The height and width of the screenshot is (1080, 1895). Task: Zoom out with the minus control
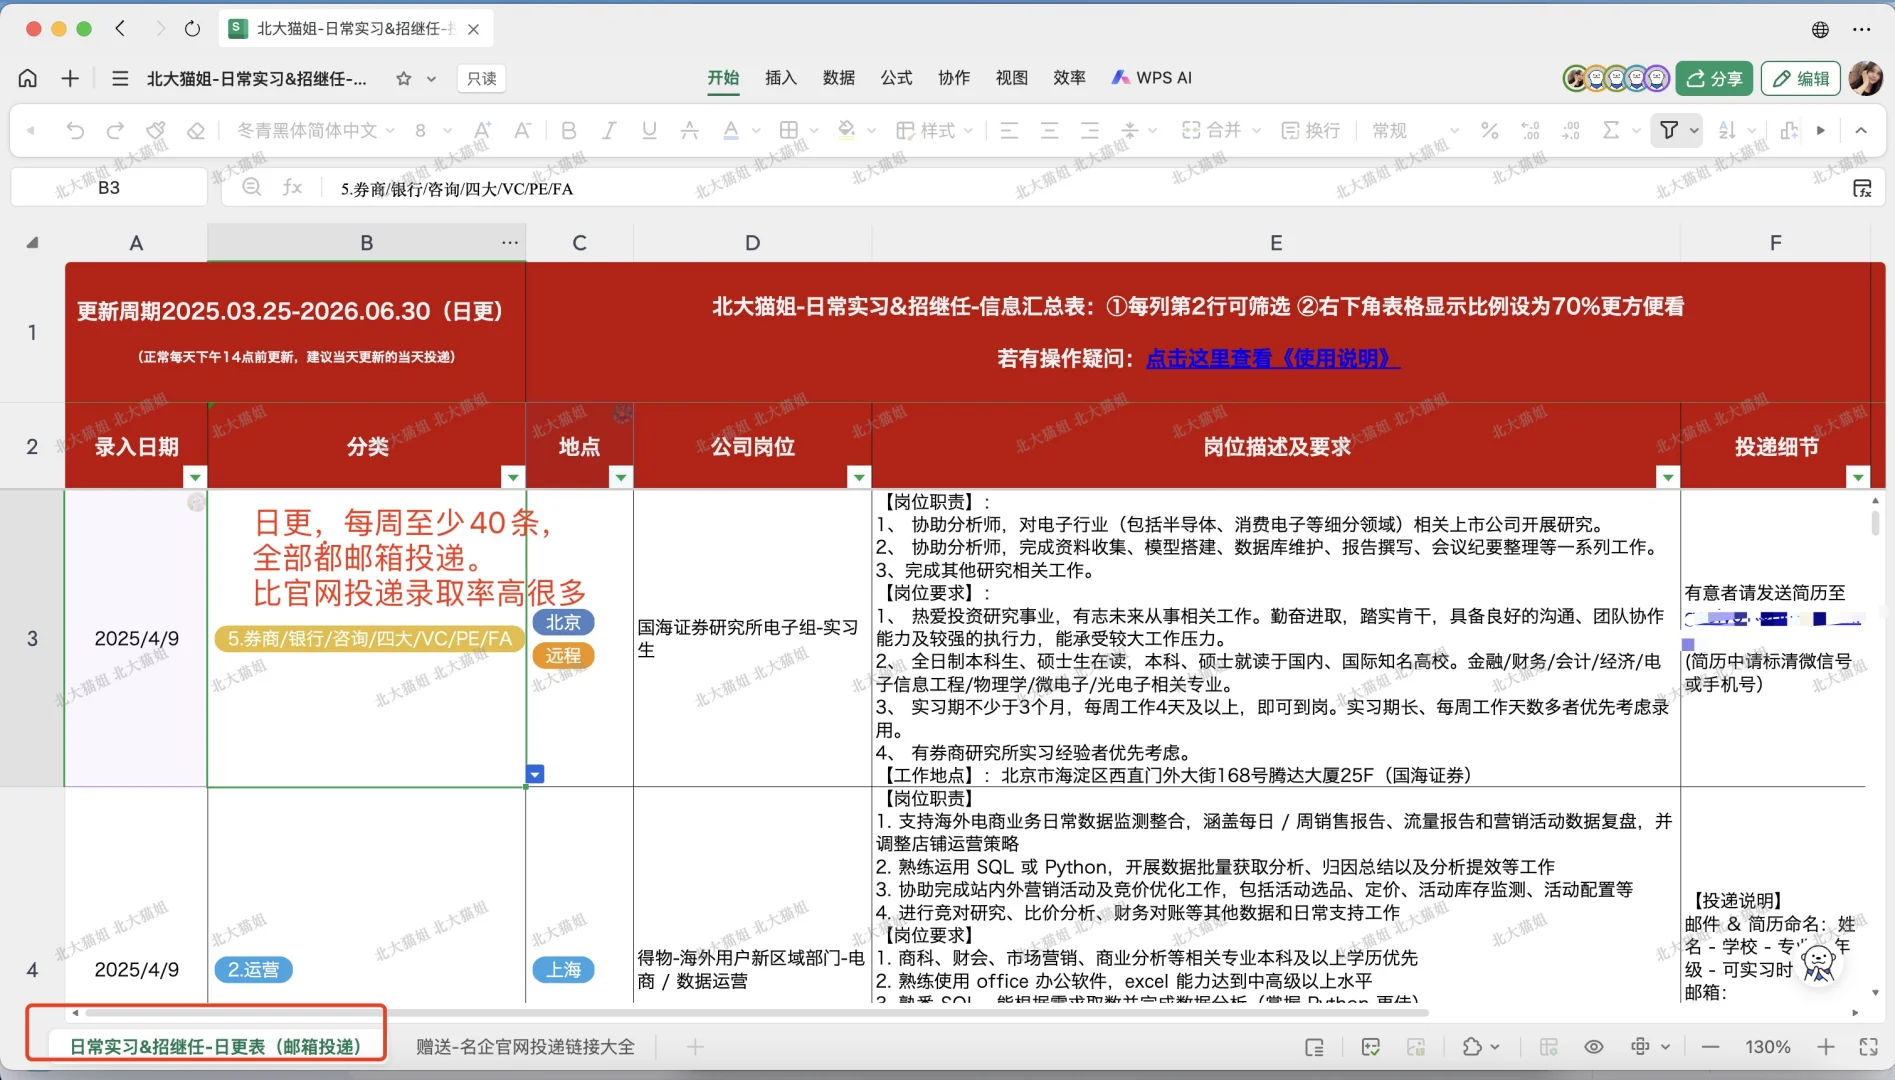[1710, 1047]
